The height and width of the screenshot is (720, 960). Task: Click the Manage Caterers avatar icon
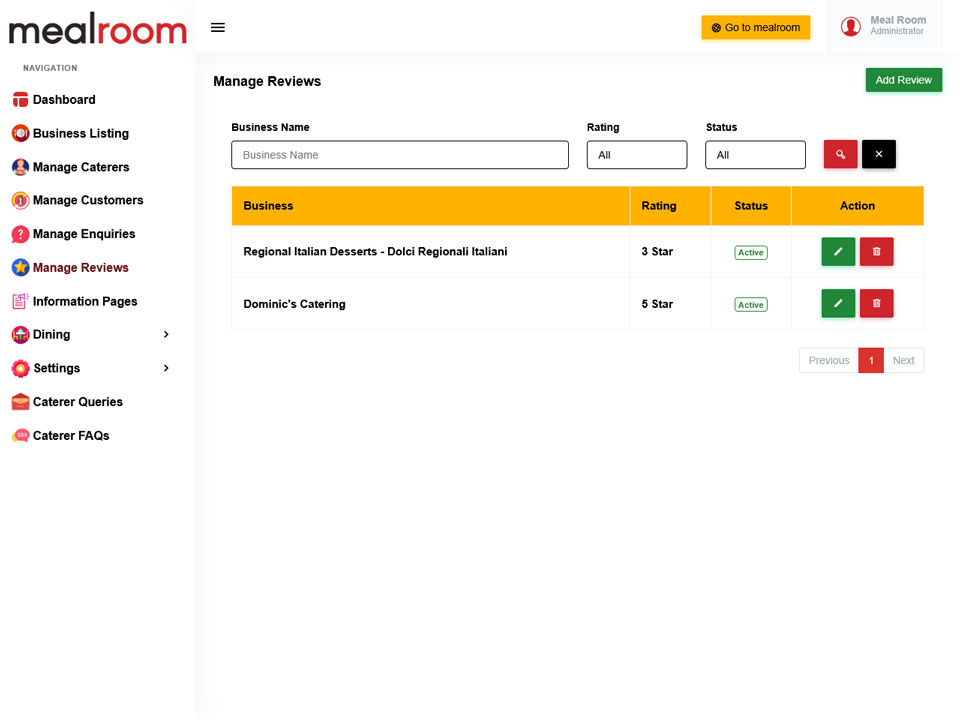(x=20, y=167)
